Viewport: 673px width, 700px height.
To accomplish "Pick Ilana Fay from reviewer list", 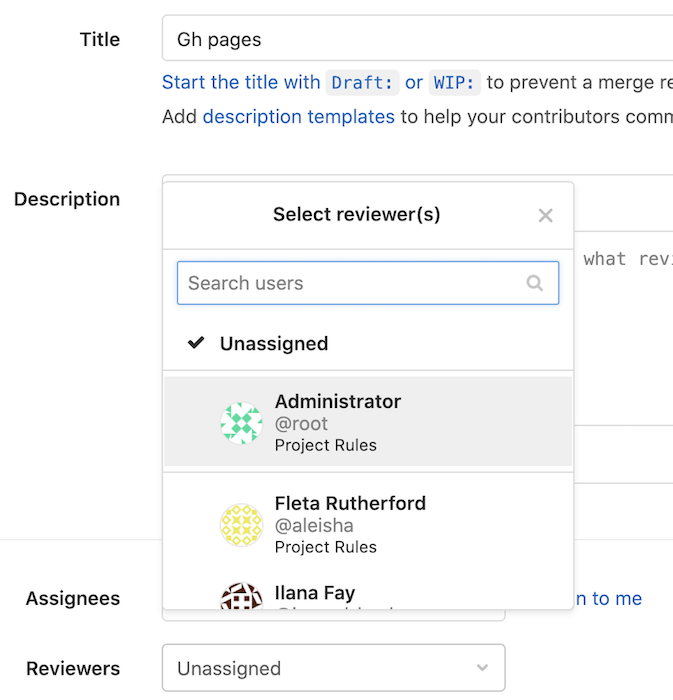I will pyautogui.click(x=315, y=594).
